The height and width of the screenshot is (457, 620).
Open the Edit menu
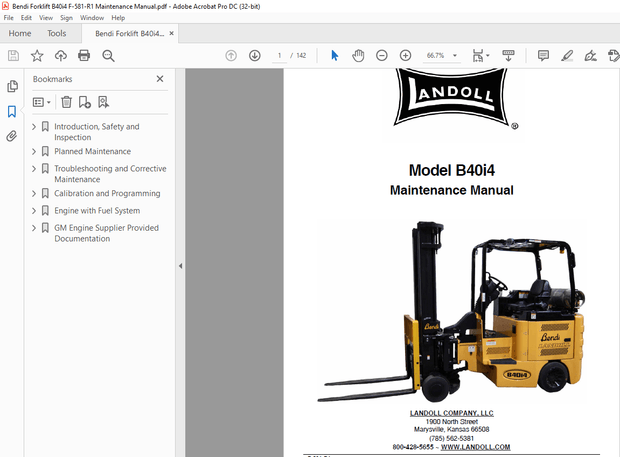[x=26, y=18]
